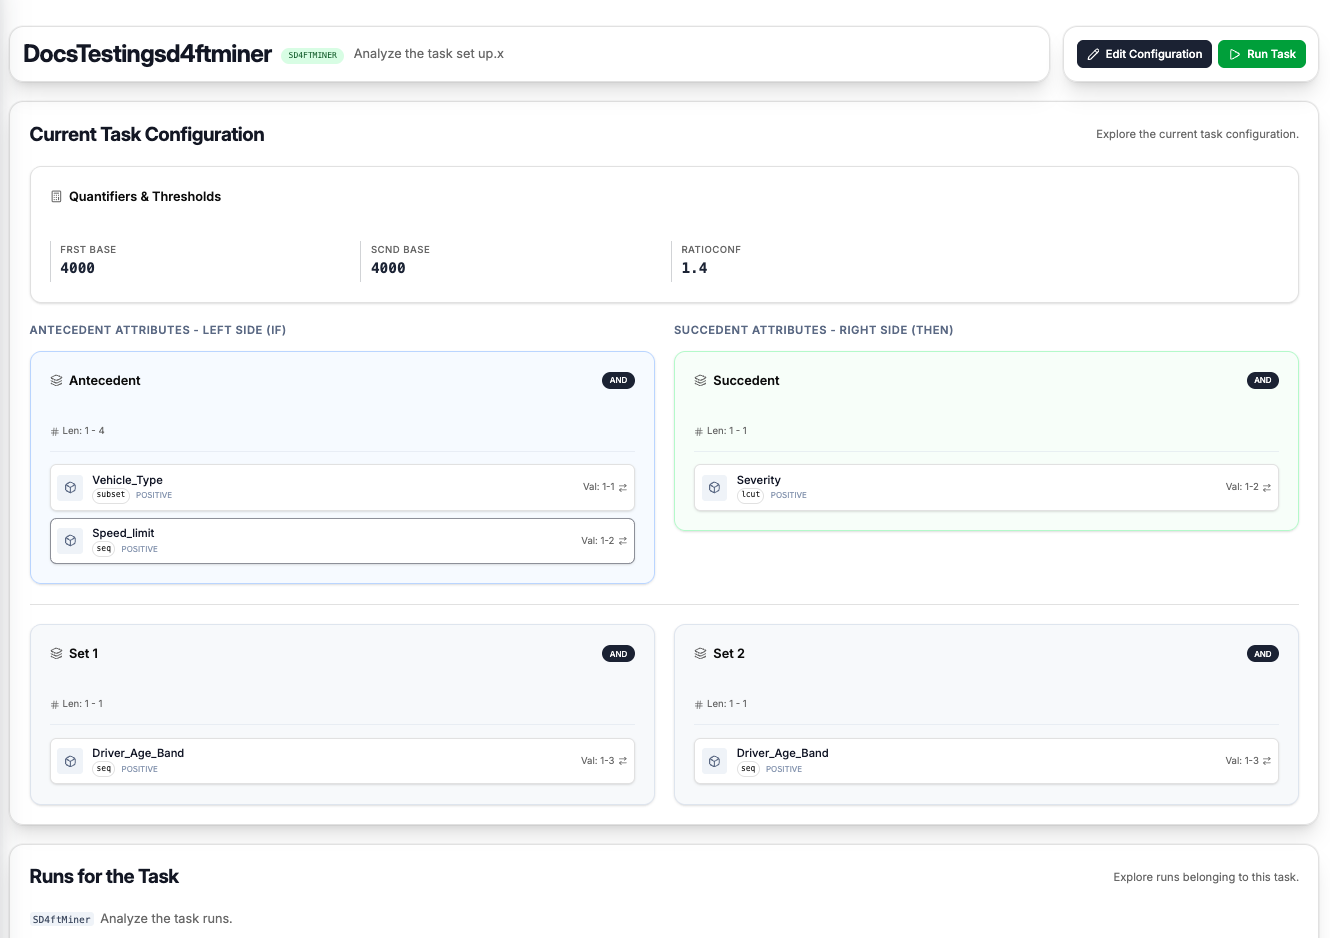The image size is (1330, 938).
Task: Click the Severity attribute cube icon
Action: pos(714,488)
